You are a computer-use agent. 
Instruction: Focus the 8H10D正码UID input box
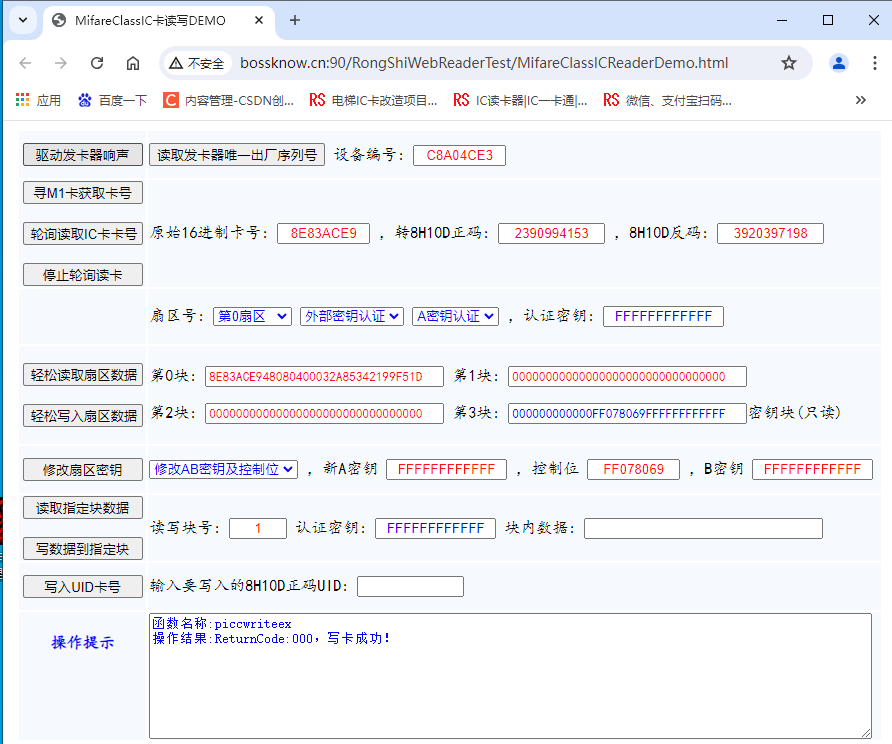point(410,586)
